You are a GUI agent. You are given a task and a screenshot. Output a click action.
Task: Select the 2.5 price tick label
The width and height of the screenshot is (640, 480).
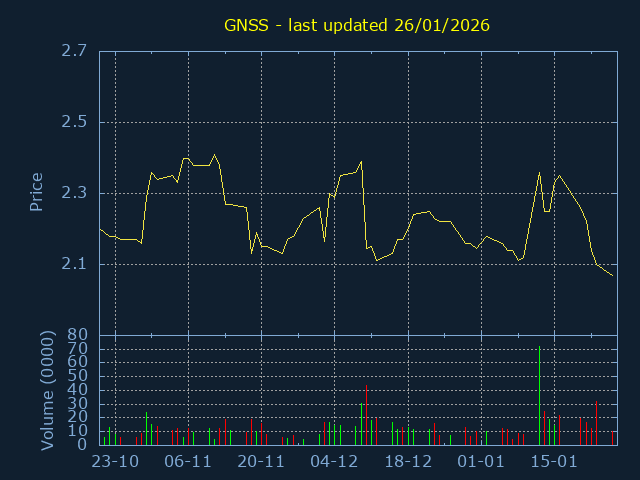(73, 122)
